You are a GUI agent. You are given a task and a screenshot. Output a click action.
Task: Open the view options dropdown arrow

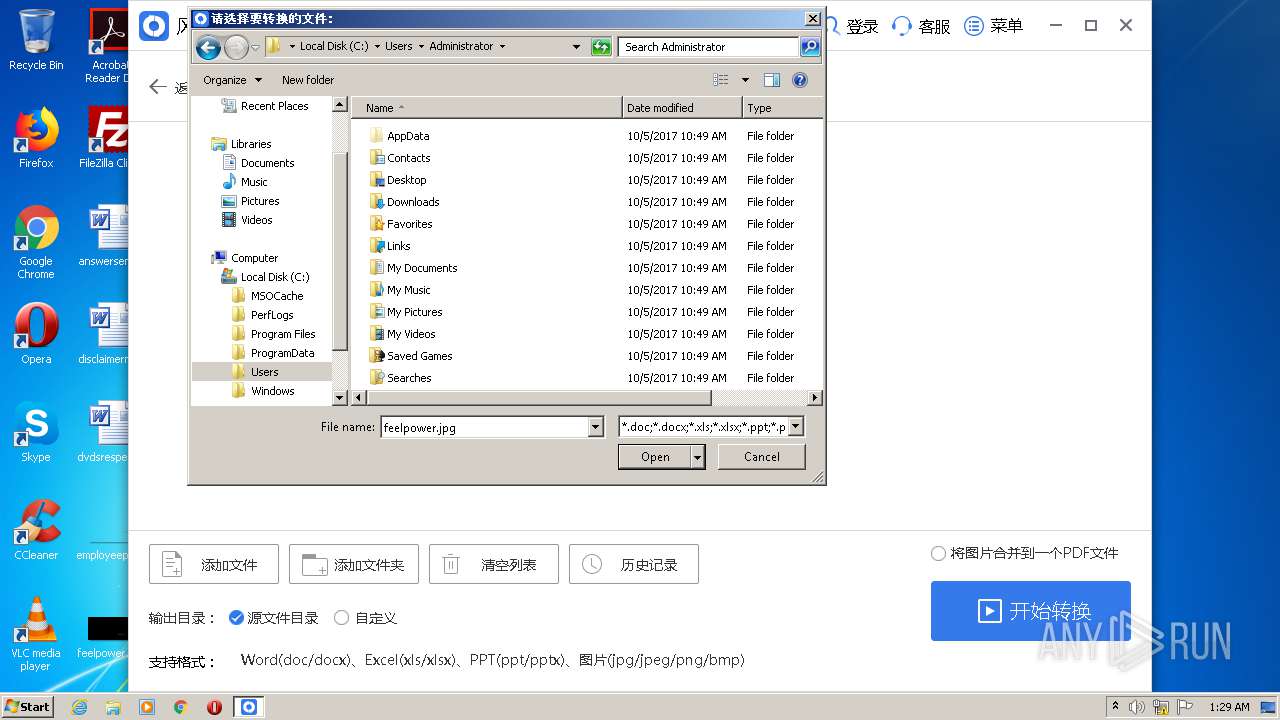coord(745,80)
